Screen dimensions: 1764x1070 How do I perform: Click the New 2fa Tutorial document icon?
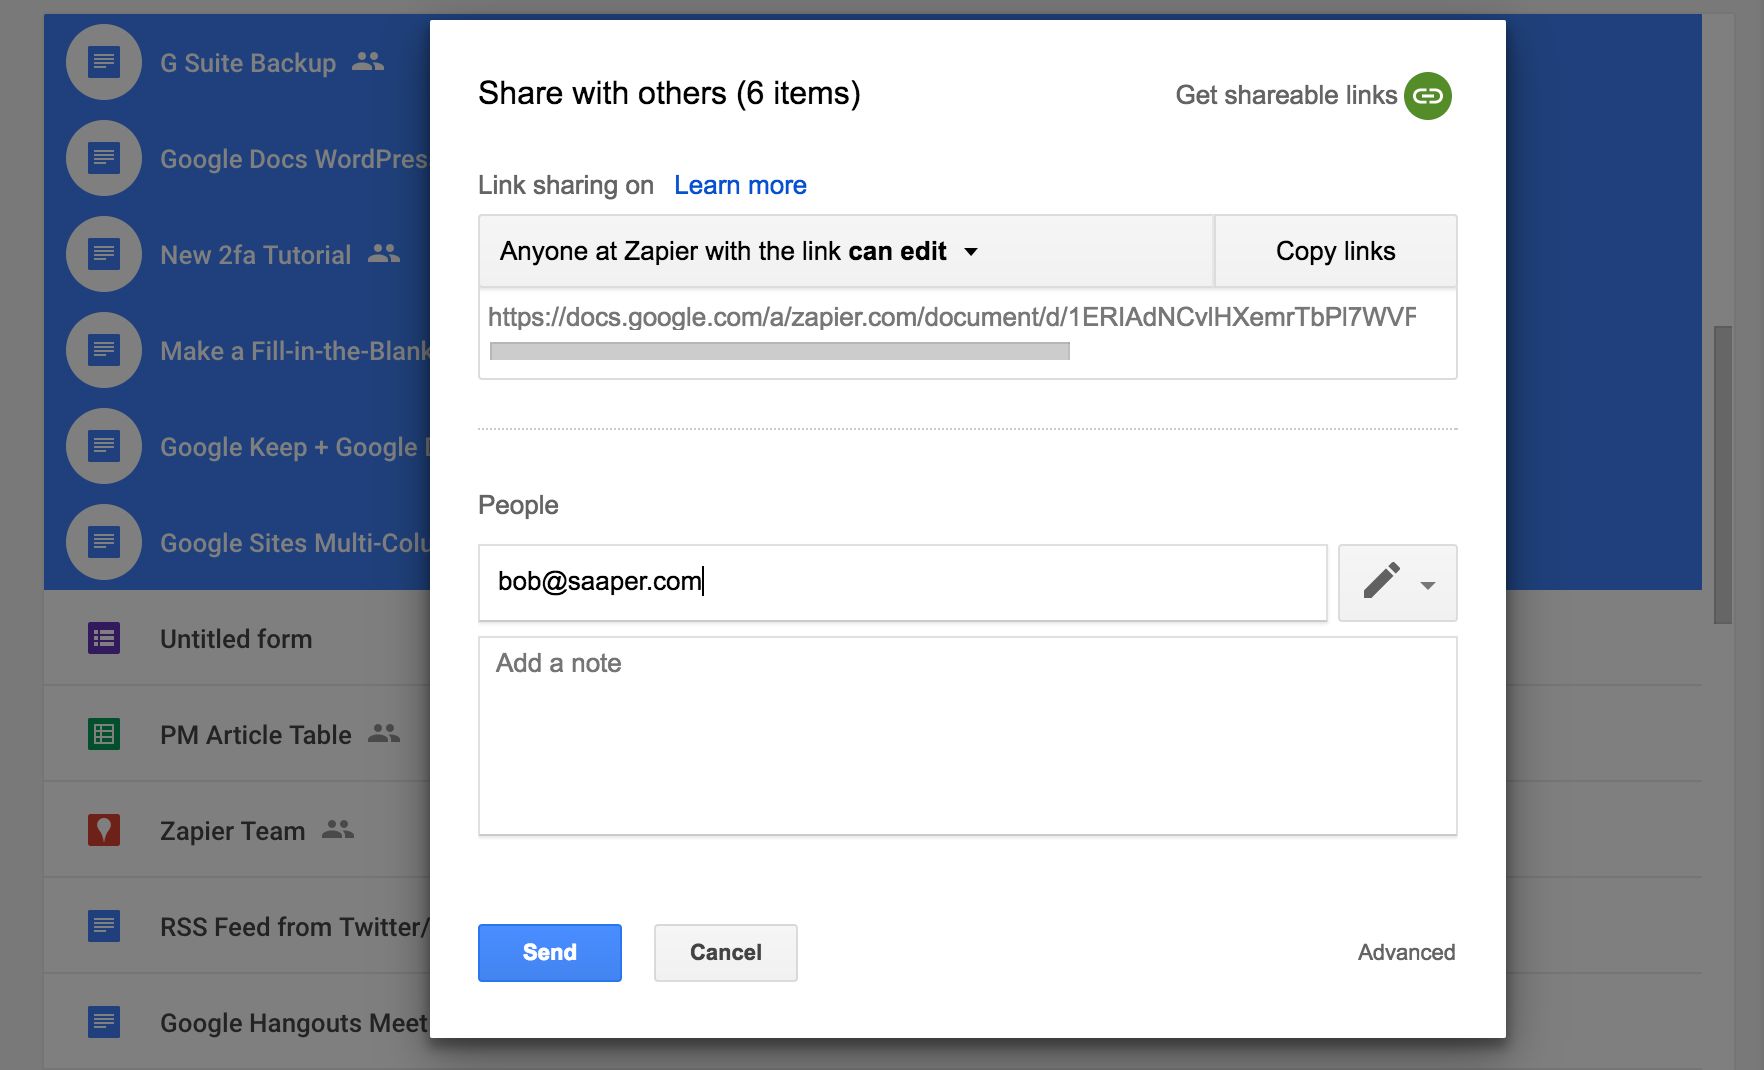(103, 254)
